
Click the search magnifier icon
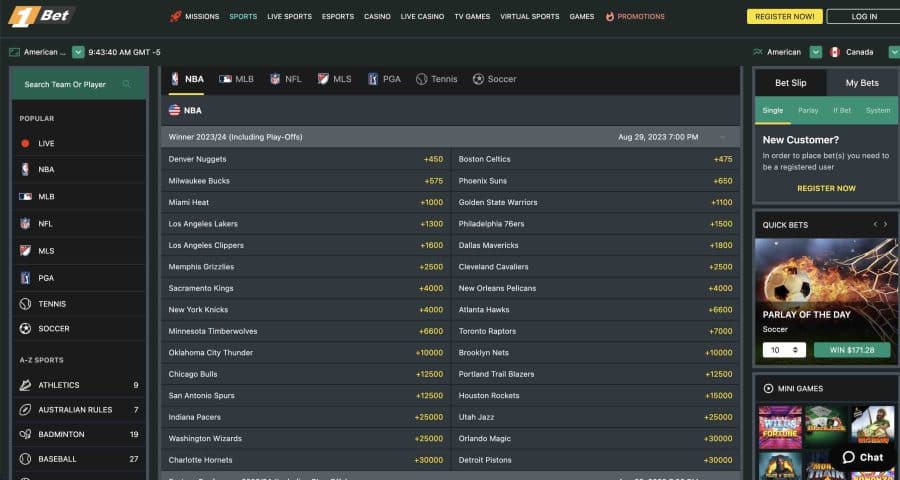[x=127, y=84]
